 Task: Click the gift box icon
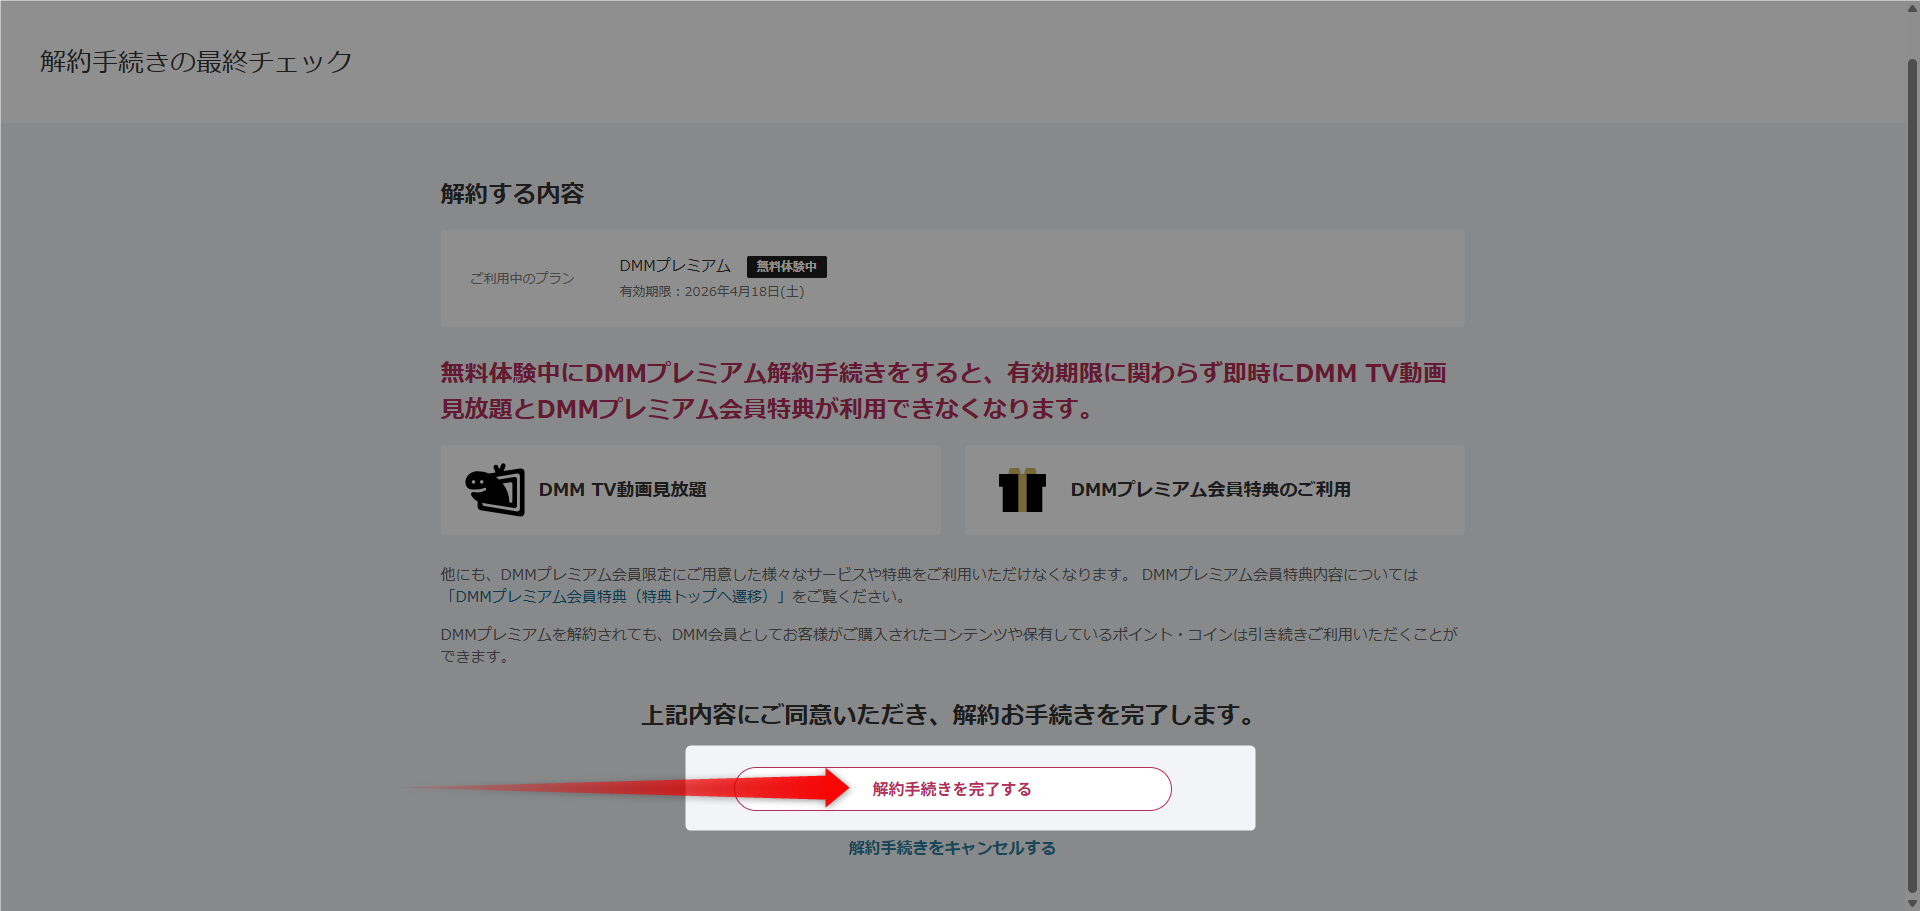[1022, 490]
